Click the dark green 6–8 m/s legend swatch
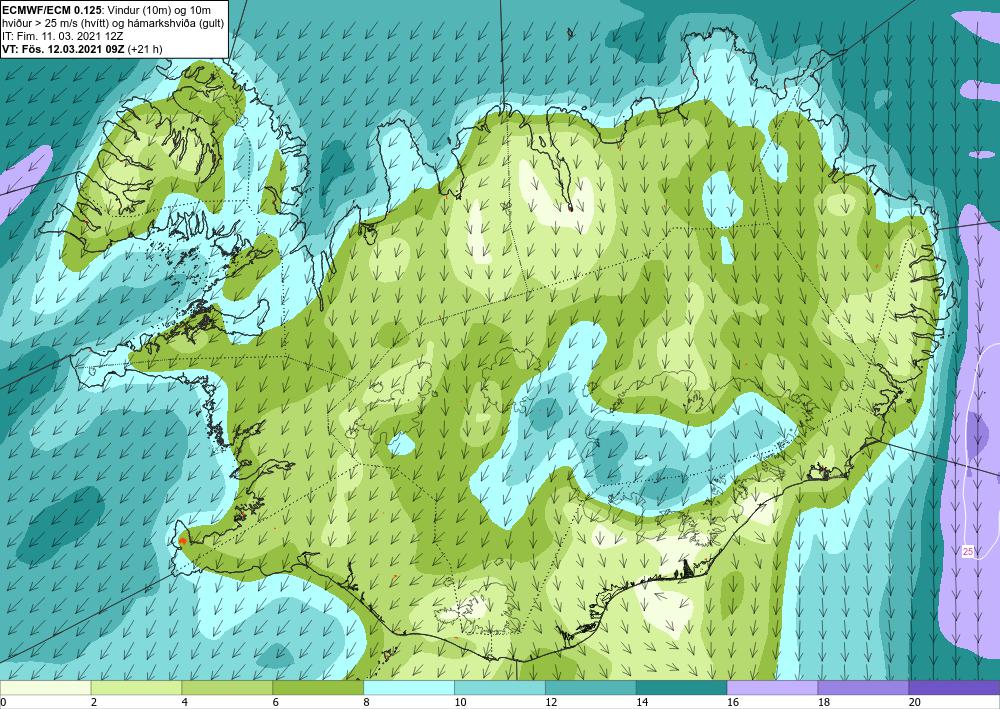Screen dimensions: 1000x709 (318, 688)
